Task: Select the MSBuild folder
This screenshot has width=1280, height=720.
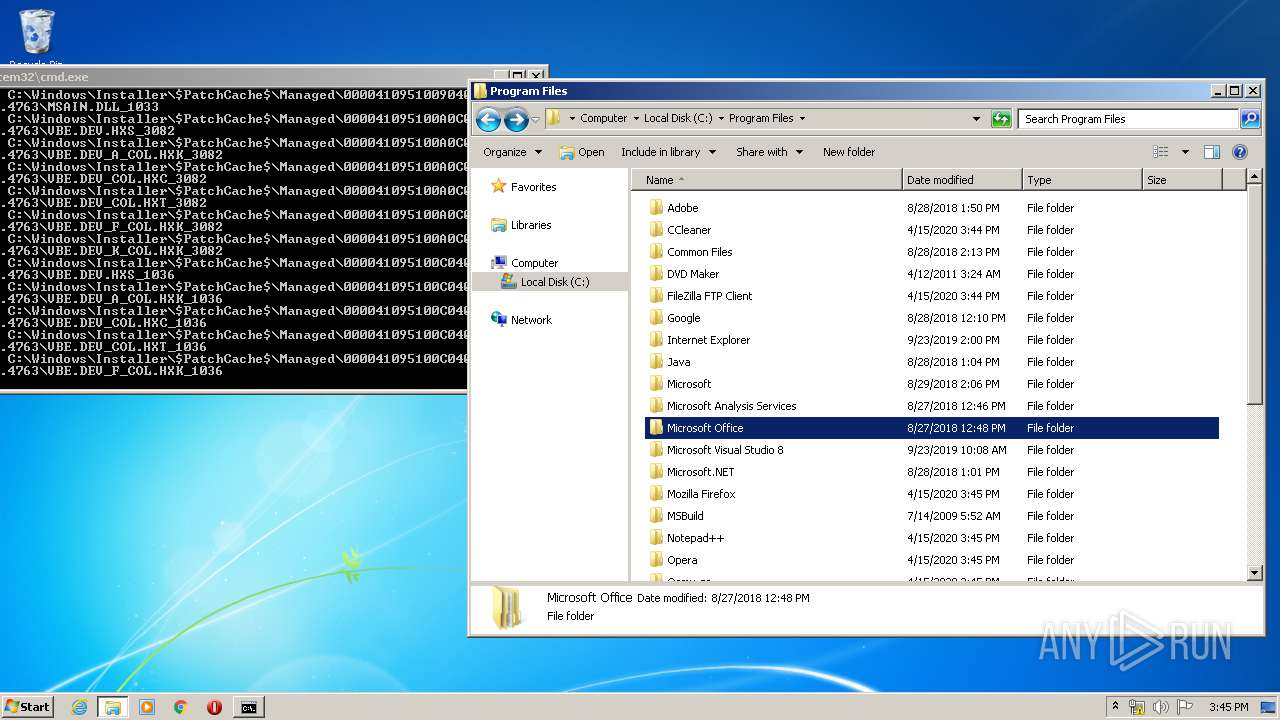Action: coord(685,516)
